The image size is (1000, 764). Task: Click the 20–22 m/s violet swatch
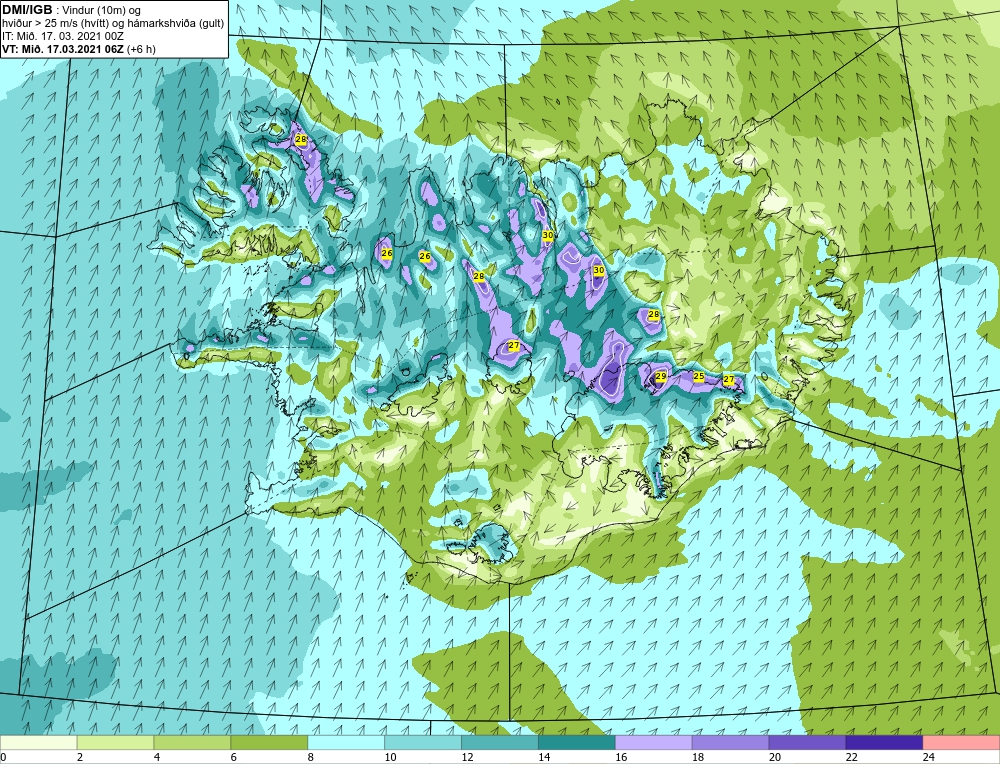click(807, 742)
